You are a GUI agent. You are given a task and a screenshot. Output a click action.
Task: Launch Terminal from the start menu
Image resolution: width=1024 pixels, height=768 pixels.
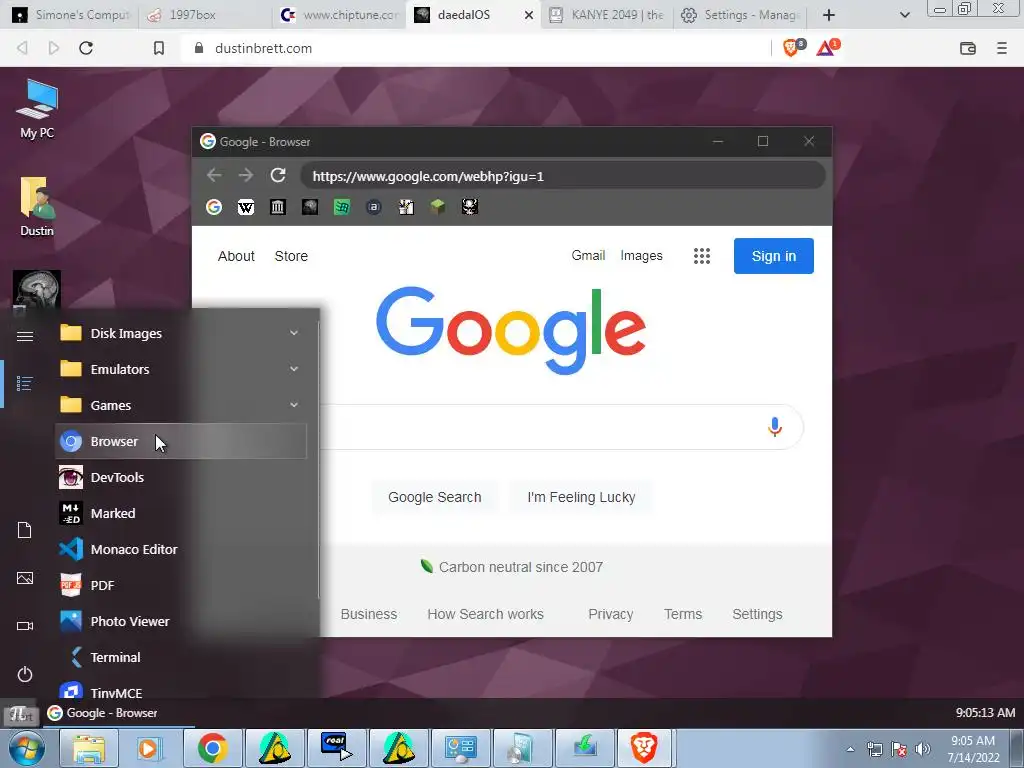[x=182, y=657]
